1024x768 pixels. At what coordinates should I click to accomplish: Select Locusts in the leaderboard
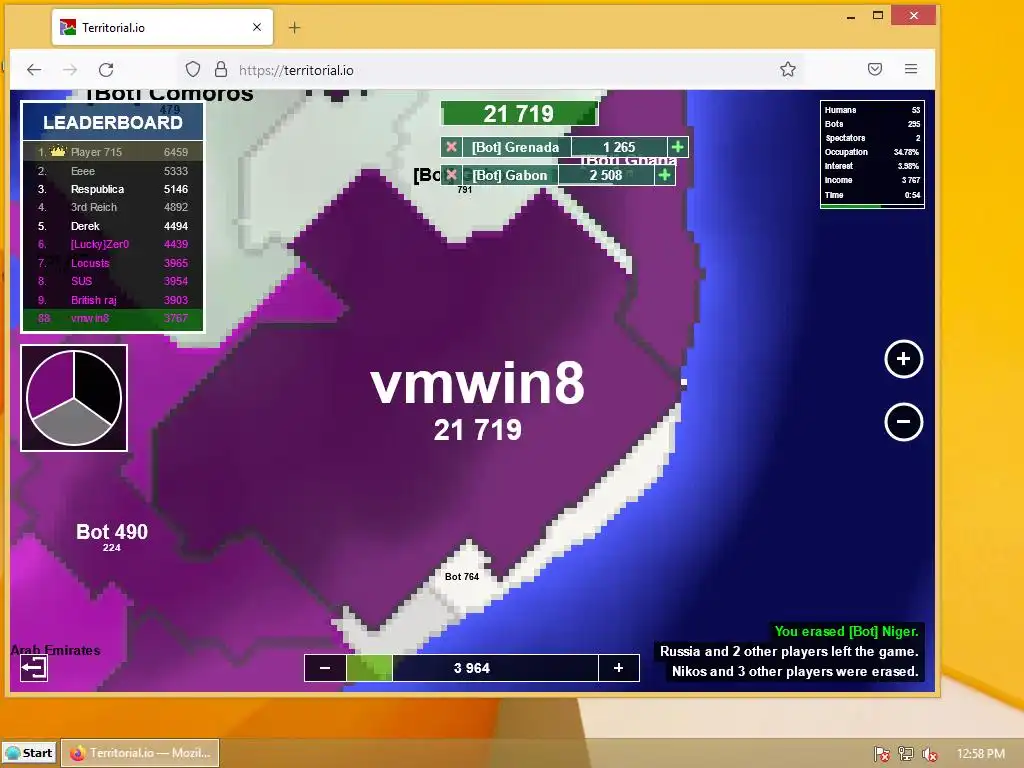tap(113, 263)
